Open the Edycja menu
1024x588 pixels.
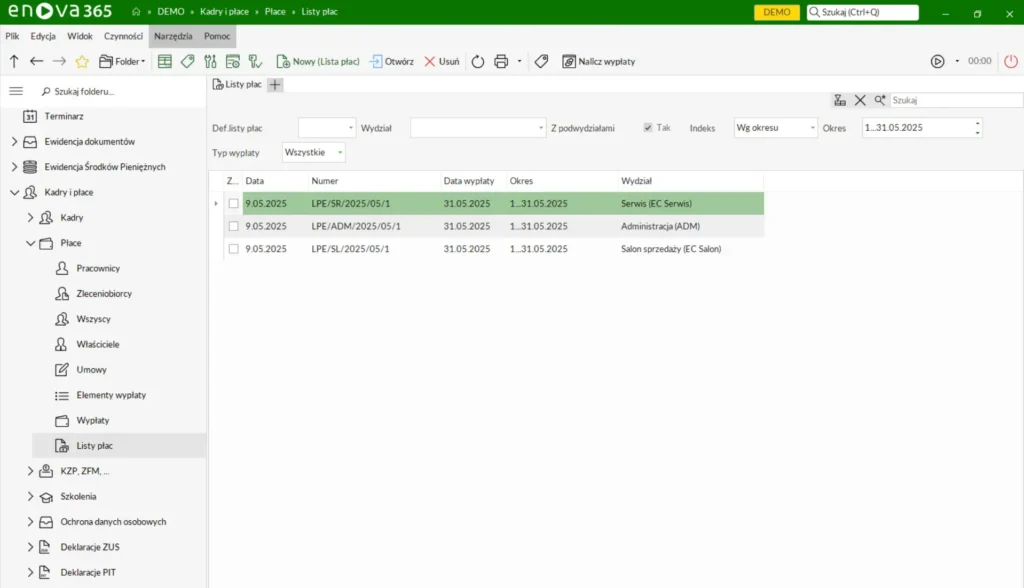[x=43, y=37]
